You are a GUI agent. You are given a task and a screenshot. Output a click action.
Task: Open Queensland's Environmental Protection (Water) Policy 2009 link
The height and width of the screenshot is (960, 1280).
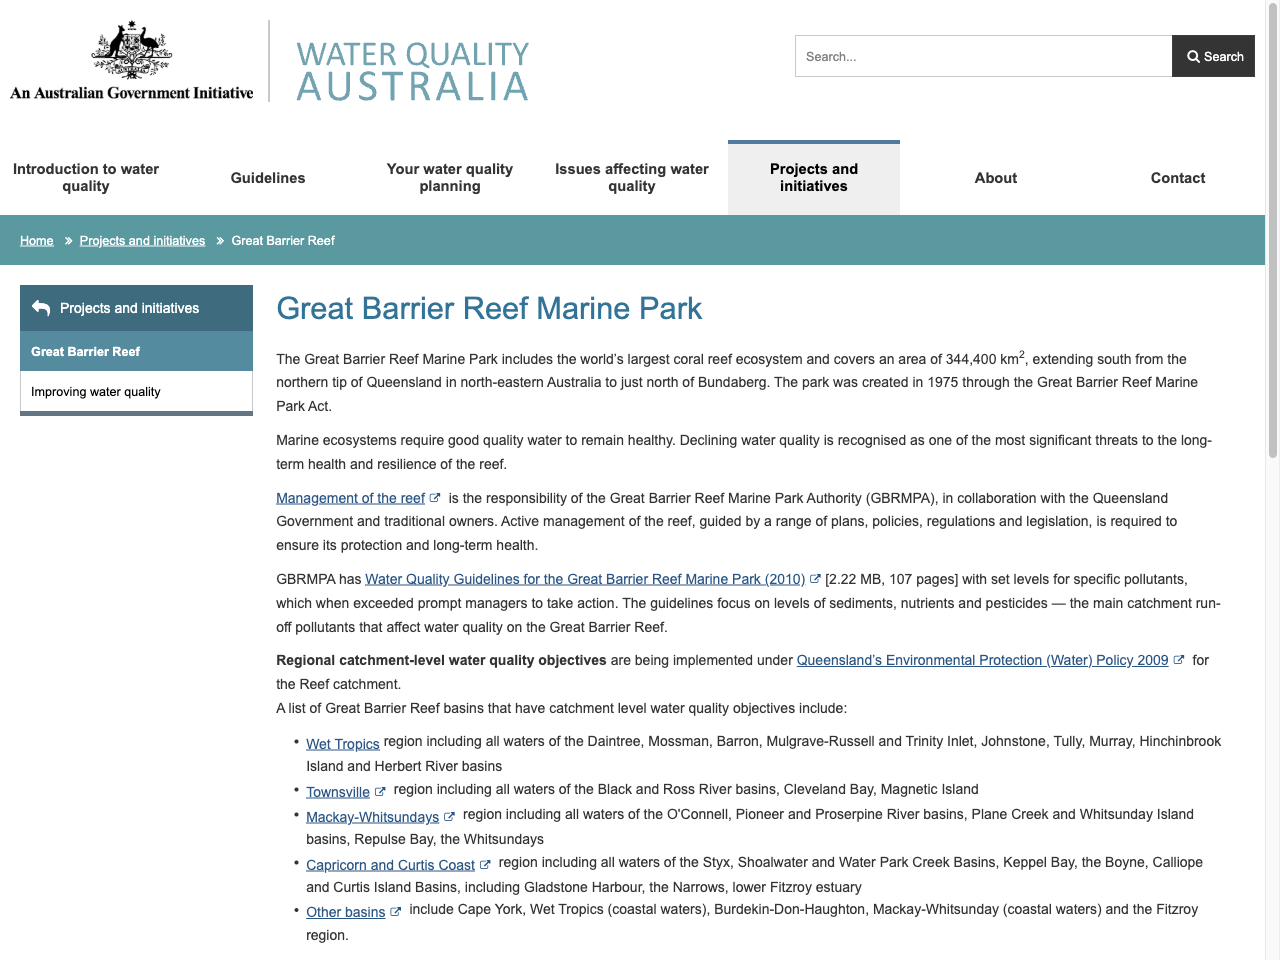click(x=982, y=660)
